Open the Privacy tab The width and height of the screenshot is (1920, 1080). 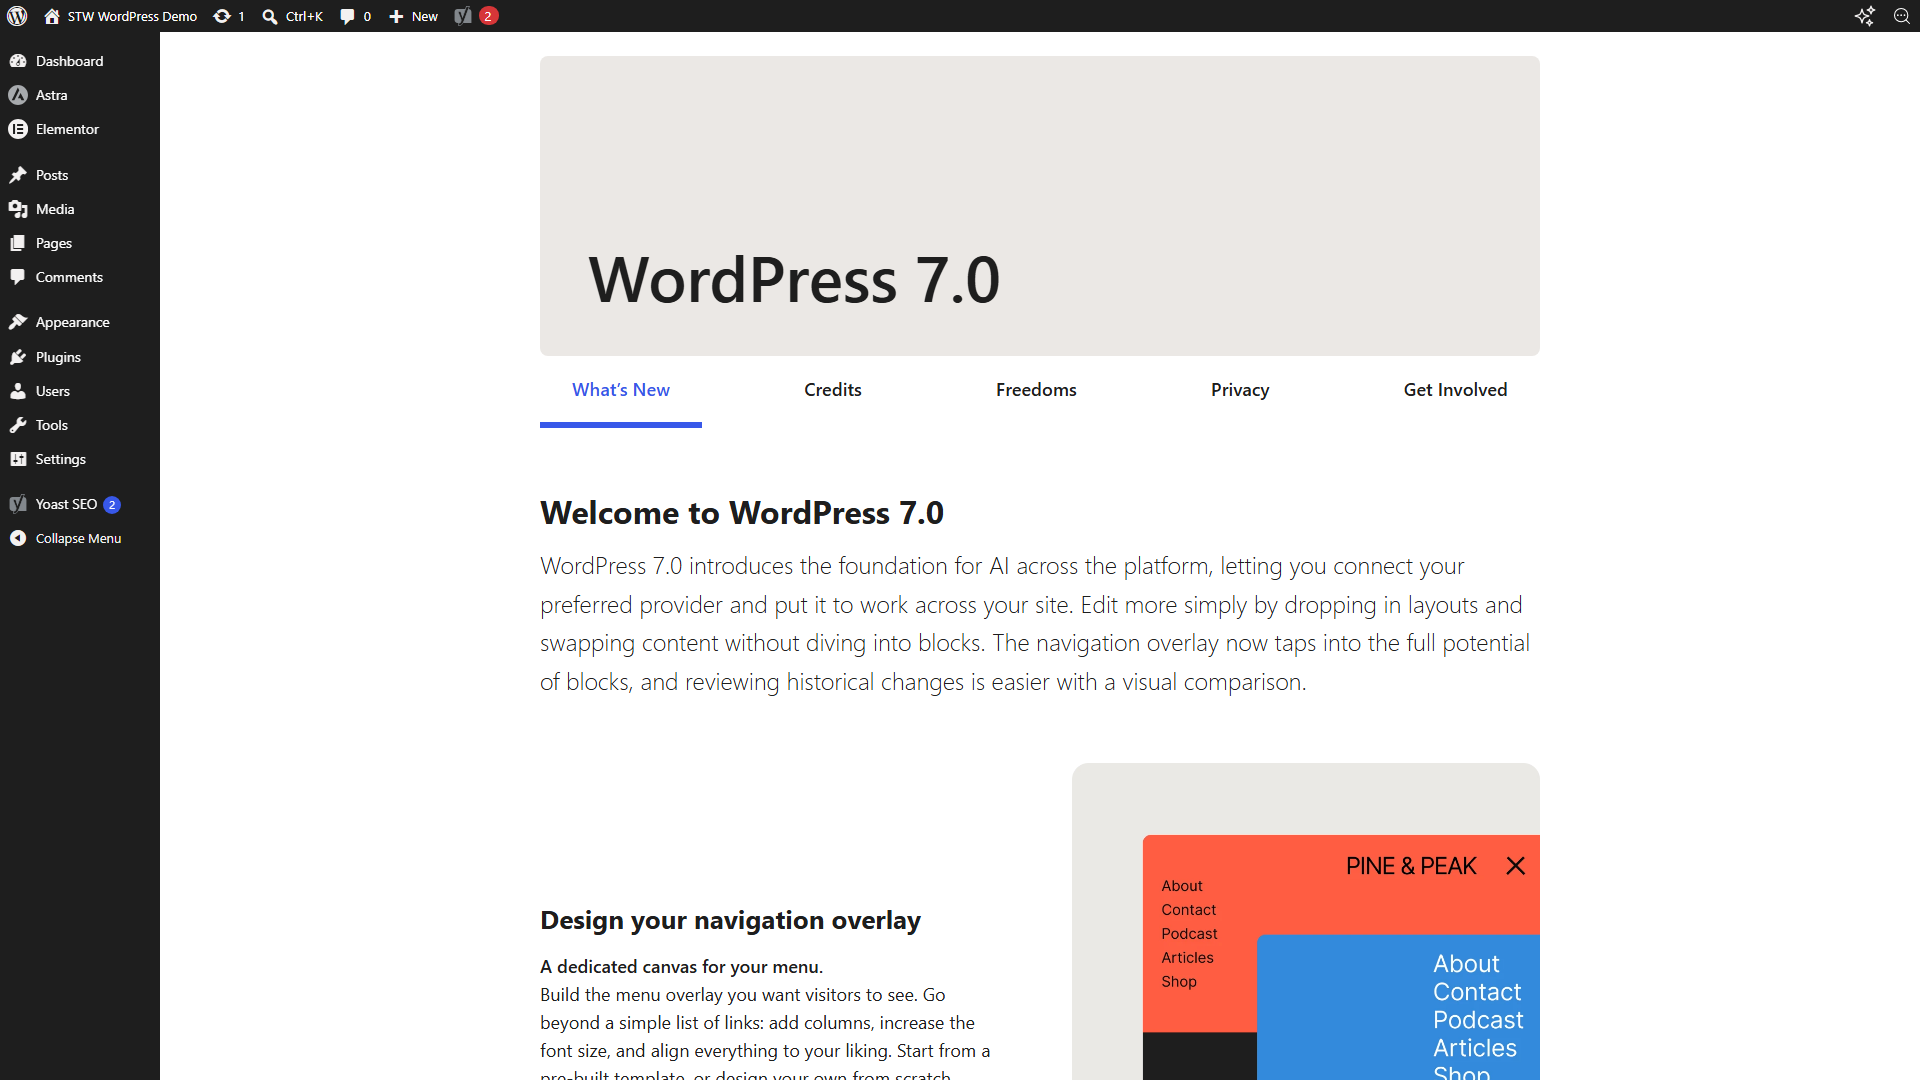(x=1240, y=390)
